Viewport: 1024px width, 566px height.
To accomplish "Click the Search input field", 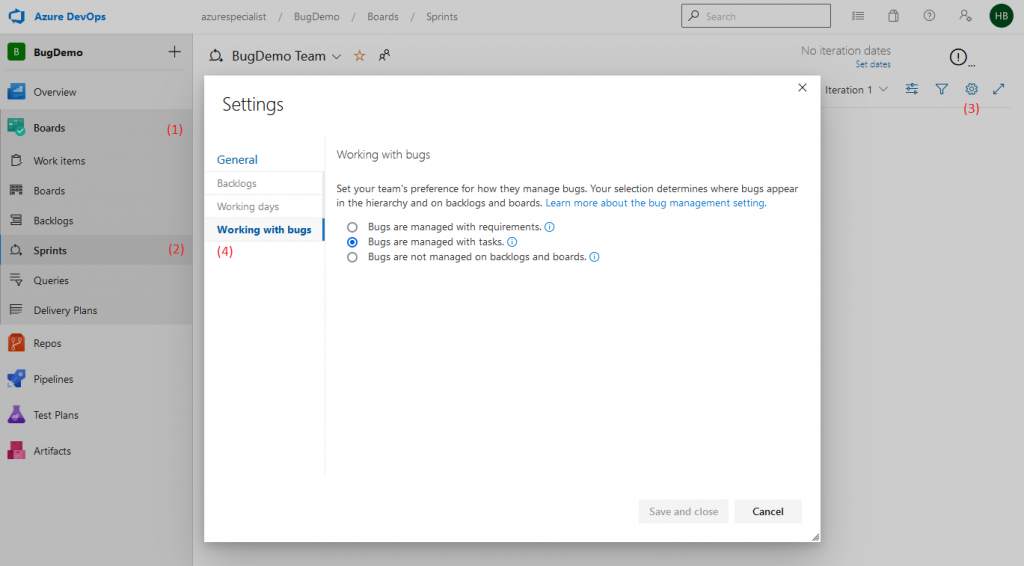I will point(756,16).
